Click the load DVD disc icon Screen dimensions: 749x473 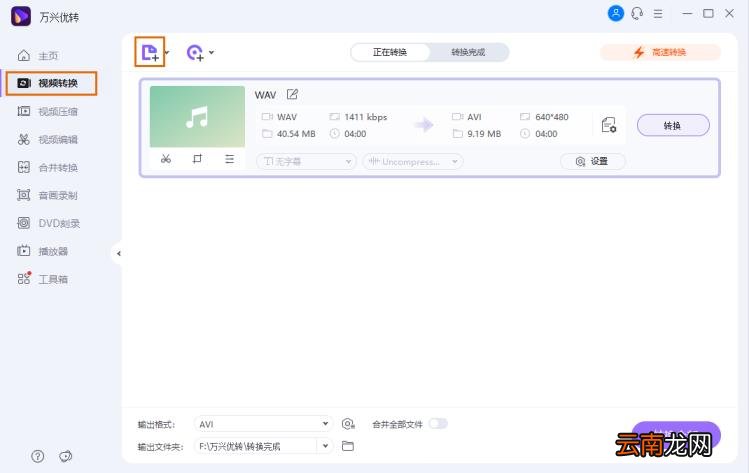point(195,53)
